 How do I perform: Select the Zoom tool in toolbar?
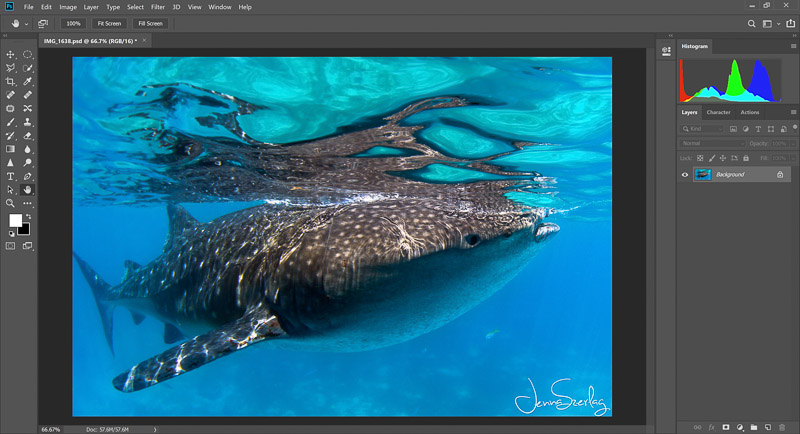10,203
